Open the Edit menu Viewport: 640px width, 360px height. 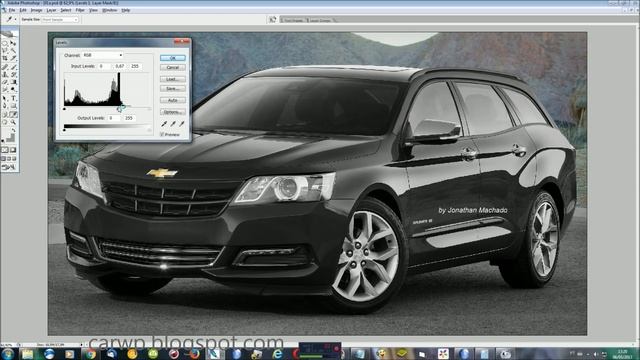click(x=23, y=10)
